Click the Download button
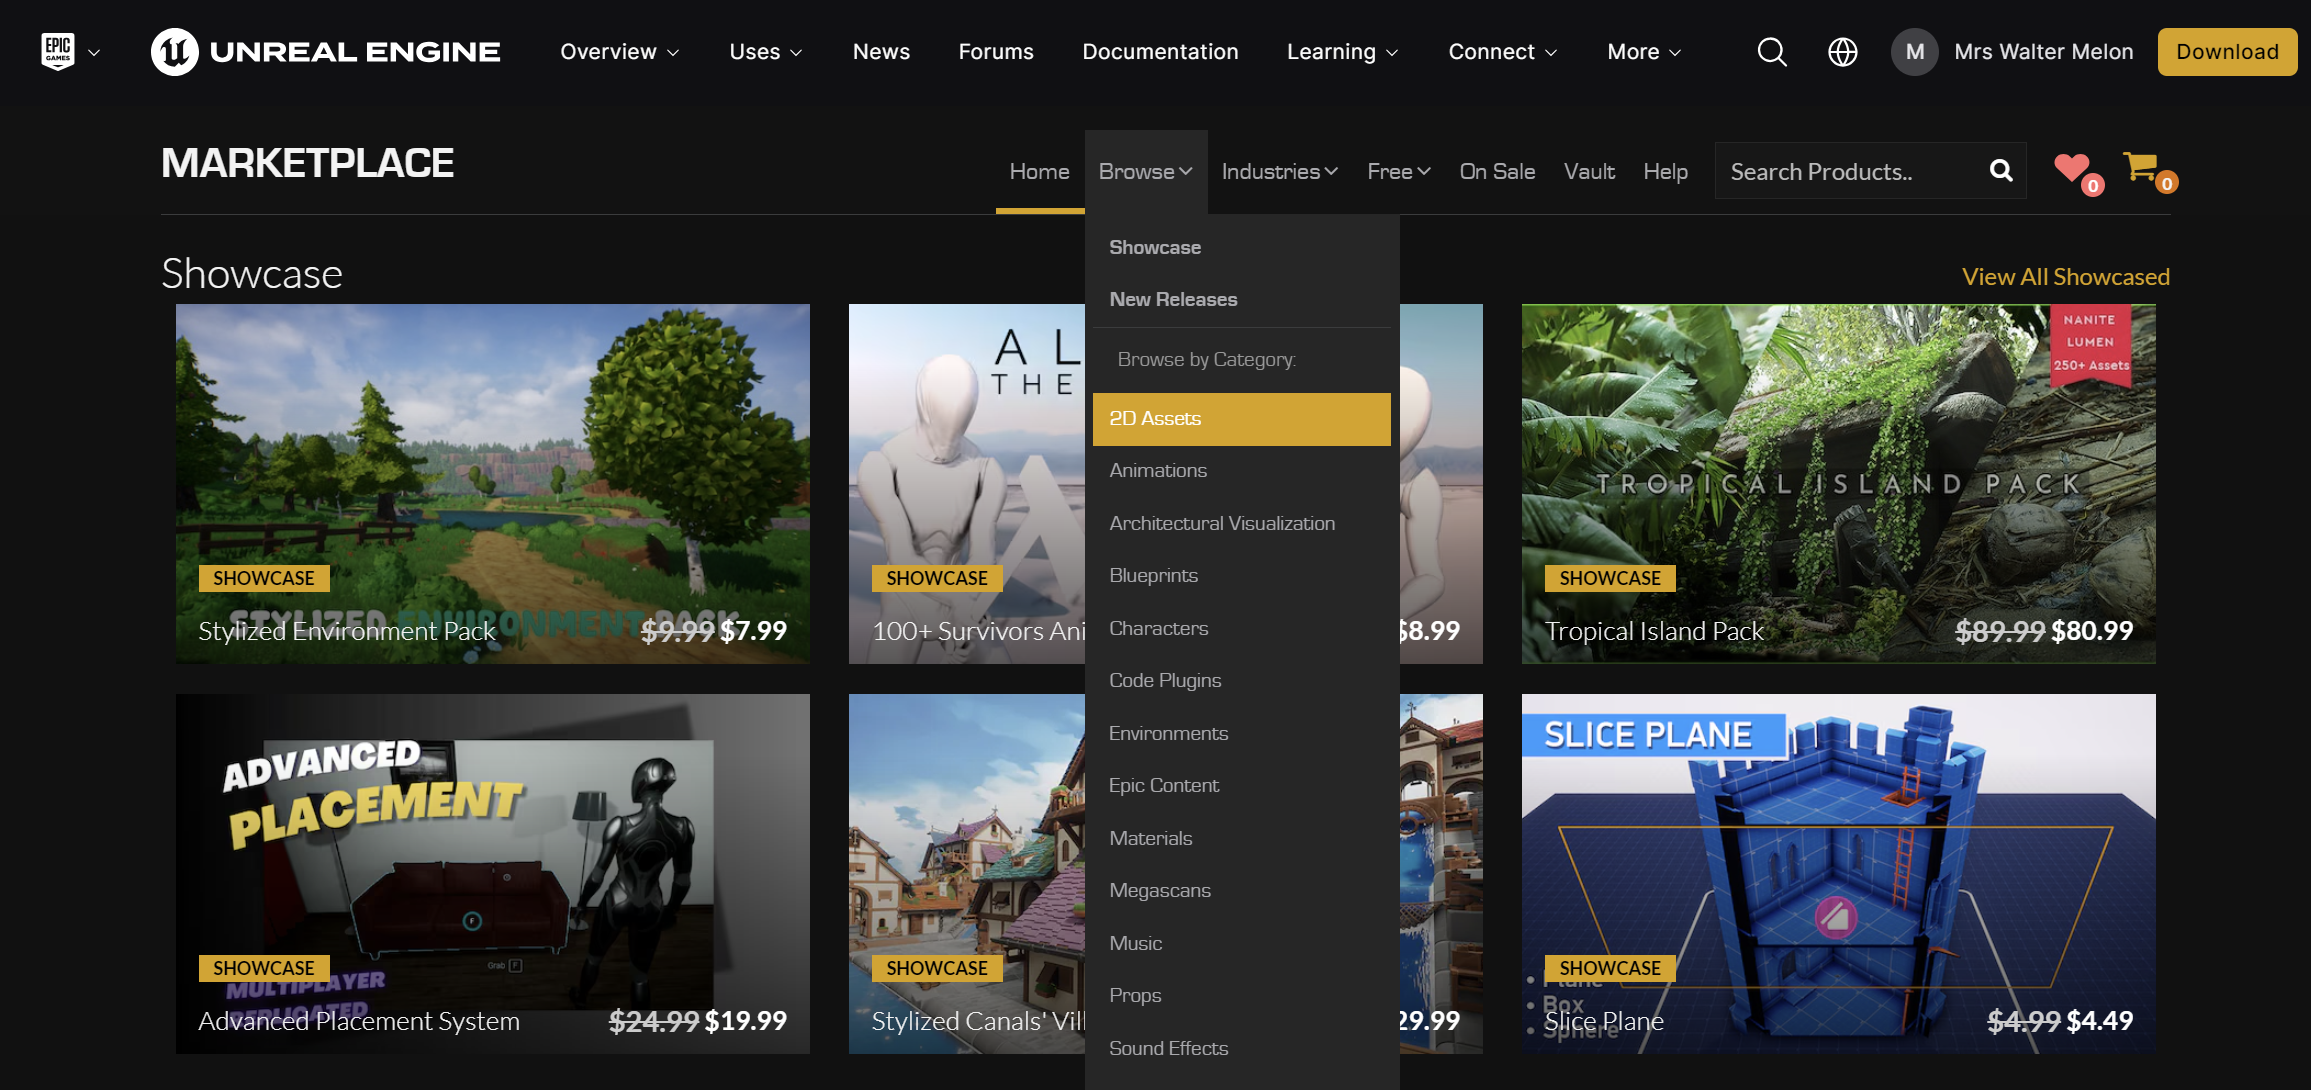Image resolution: width=2311 pixels, height=1090 pixels. [2227, 52]
